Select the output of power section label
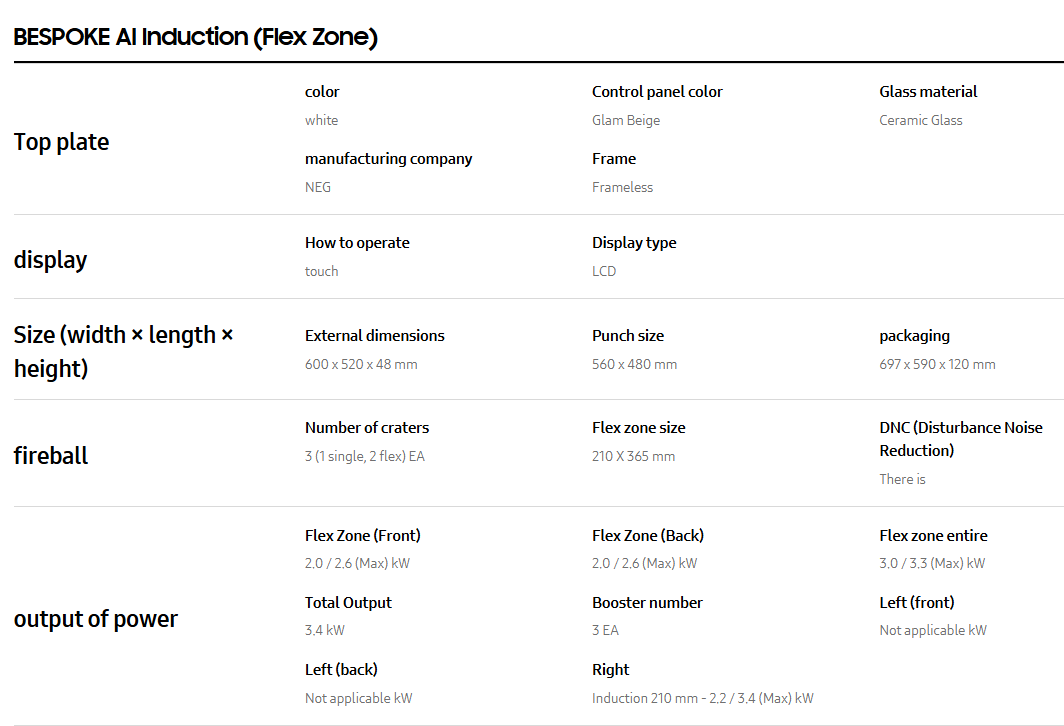 point(95,619)
